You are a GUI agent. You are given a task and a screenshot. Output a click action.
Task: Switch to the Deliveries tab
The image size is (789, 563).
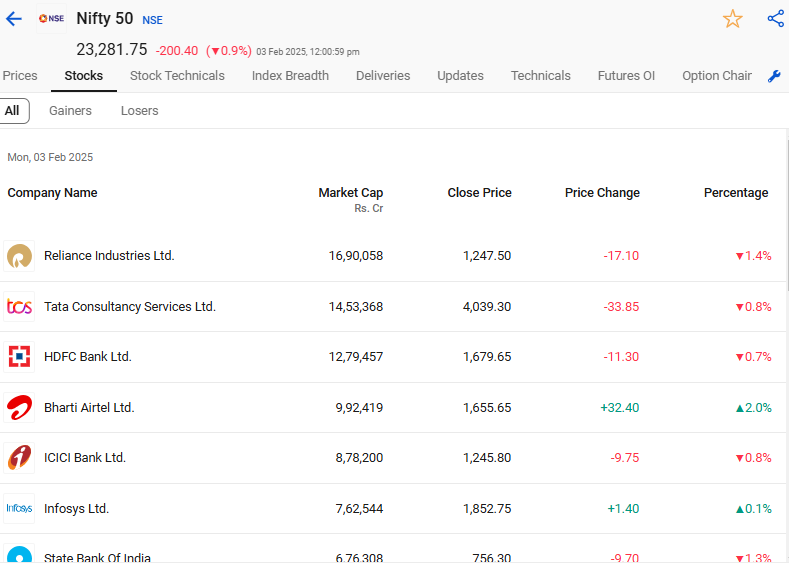click(383, 76)
